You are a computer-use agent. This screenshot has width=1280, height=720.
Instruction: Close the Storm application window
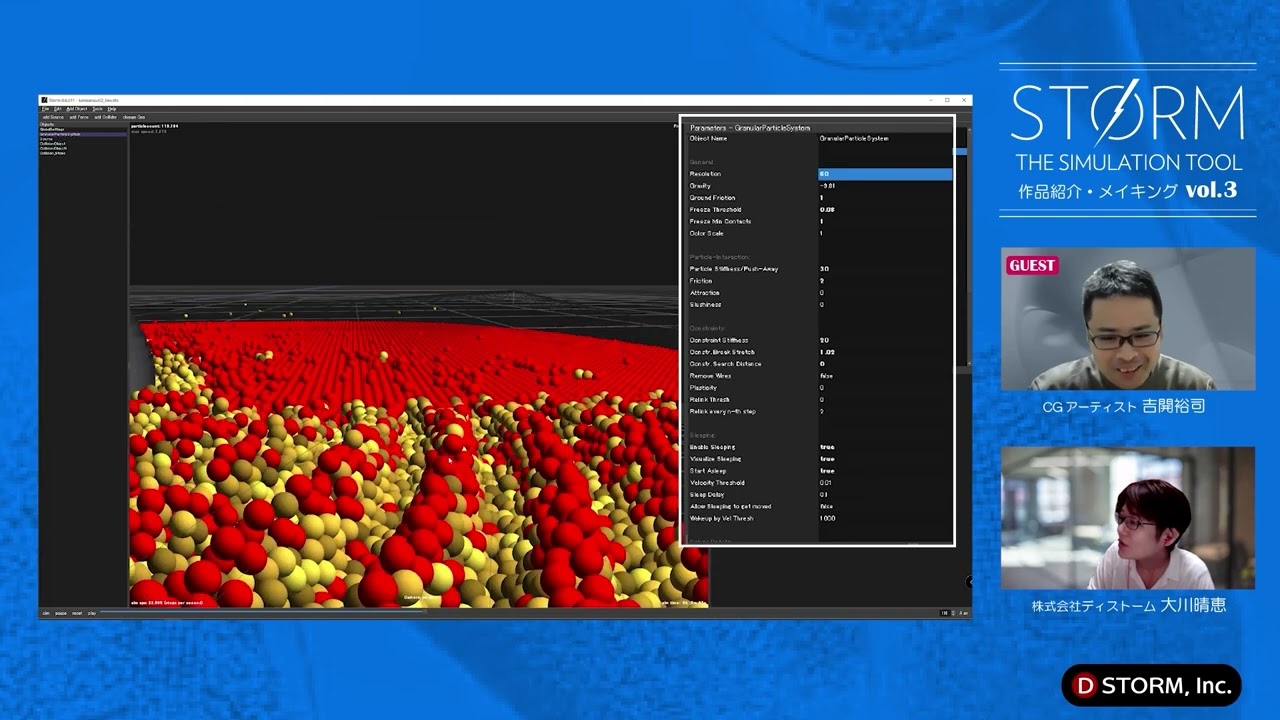pos(964,100)
